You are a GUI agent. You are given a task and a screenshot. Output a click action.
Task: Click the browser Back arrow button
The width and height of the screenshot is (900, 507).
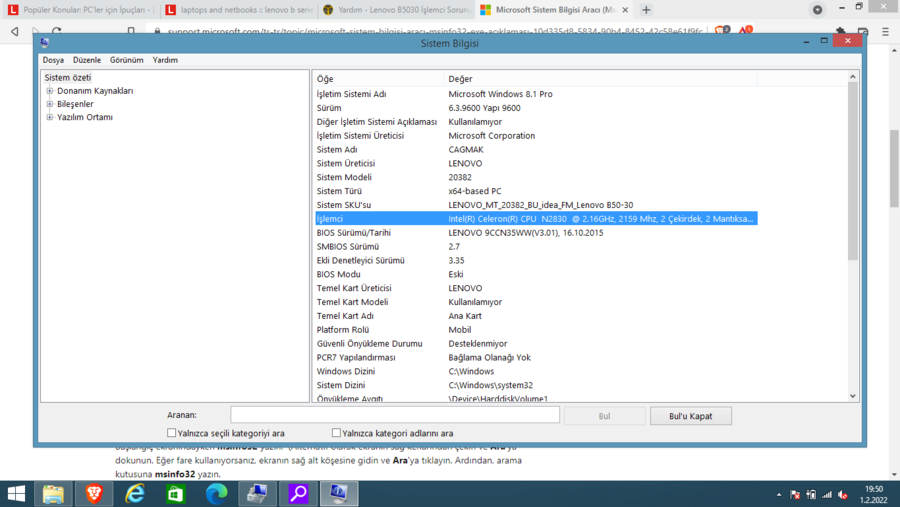(15, 31)
